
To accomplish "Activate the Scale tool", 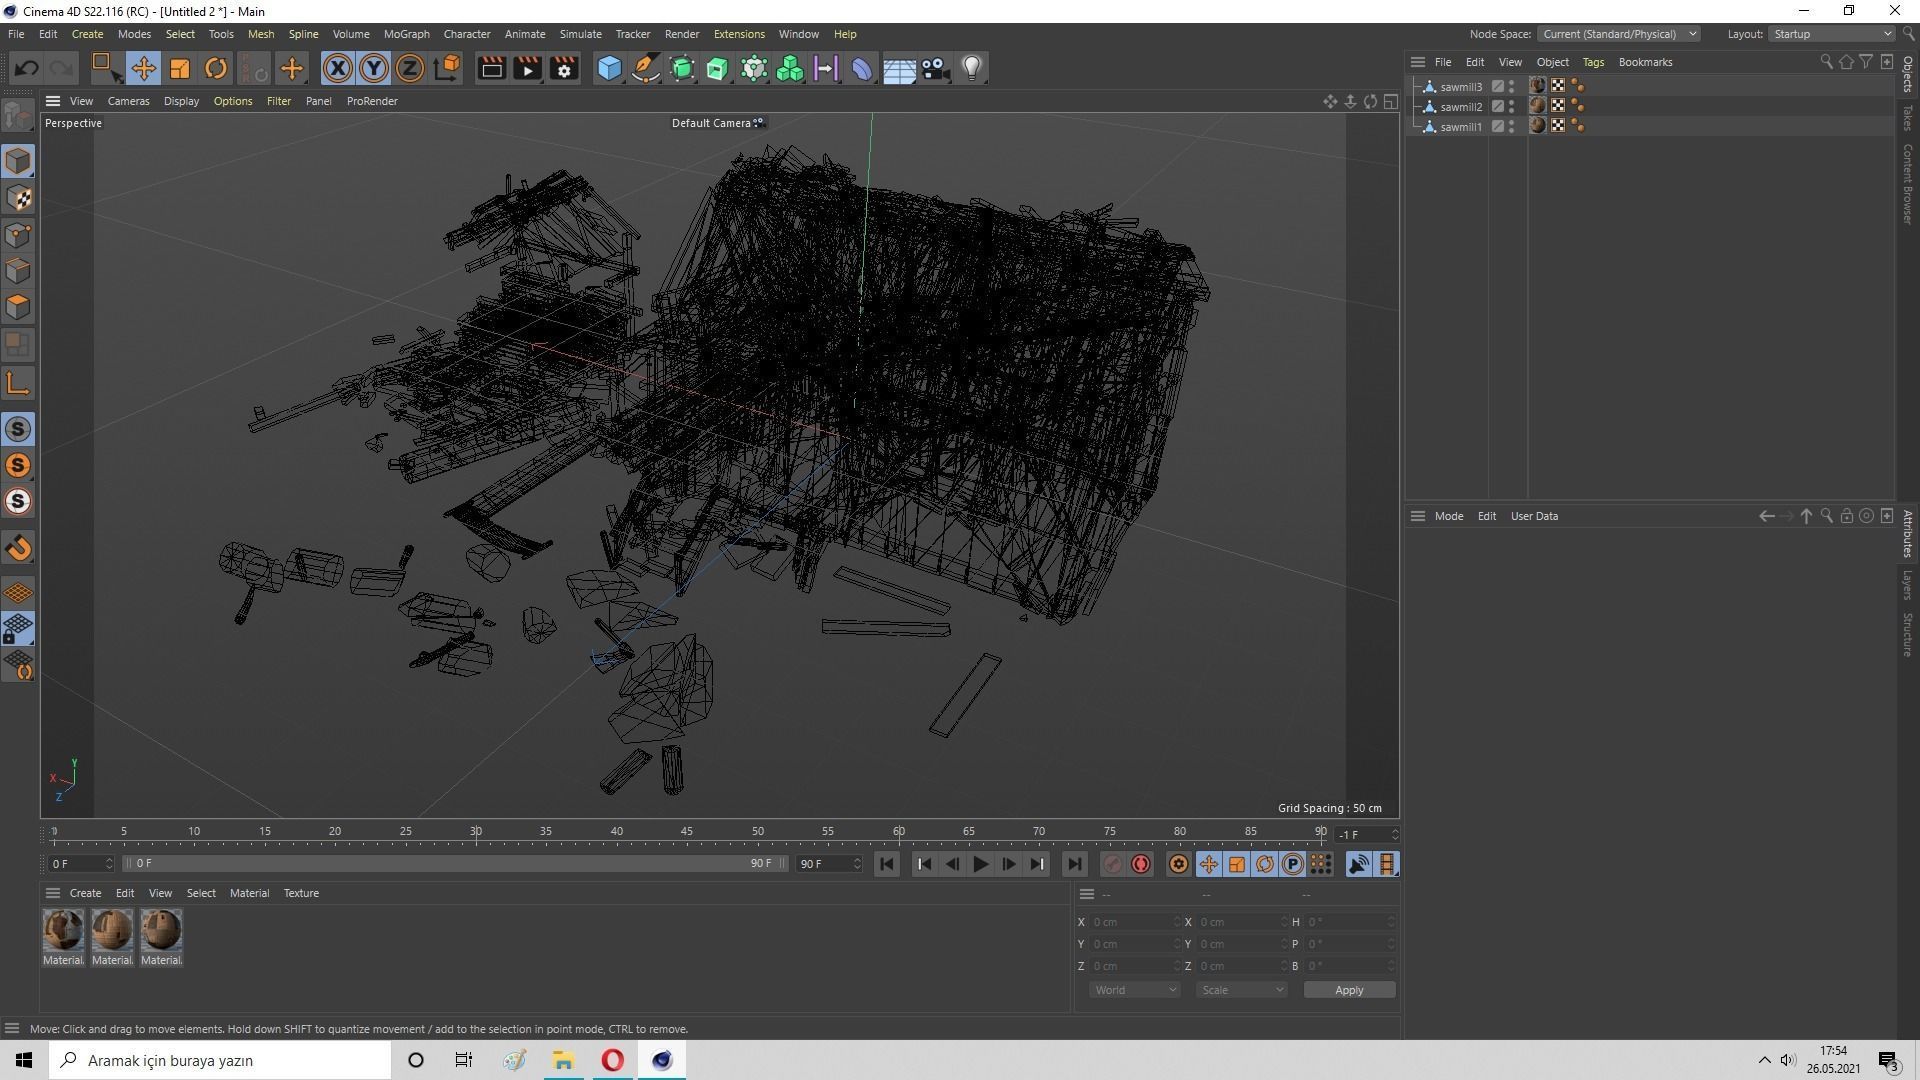I will 180,68.
